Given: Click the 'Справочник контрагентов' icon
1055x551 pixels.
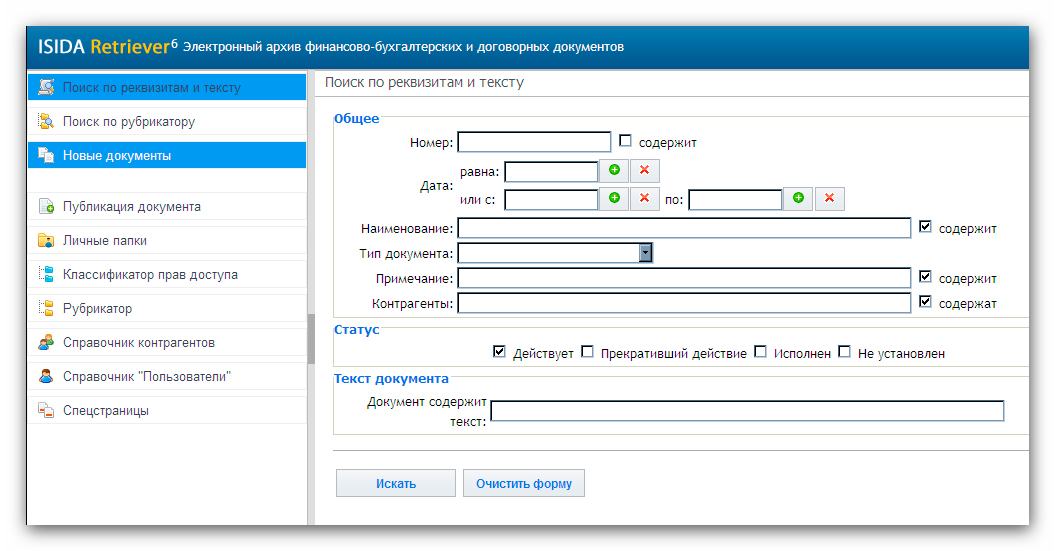Looking at the screenshot, I should [x=46, y=342].
